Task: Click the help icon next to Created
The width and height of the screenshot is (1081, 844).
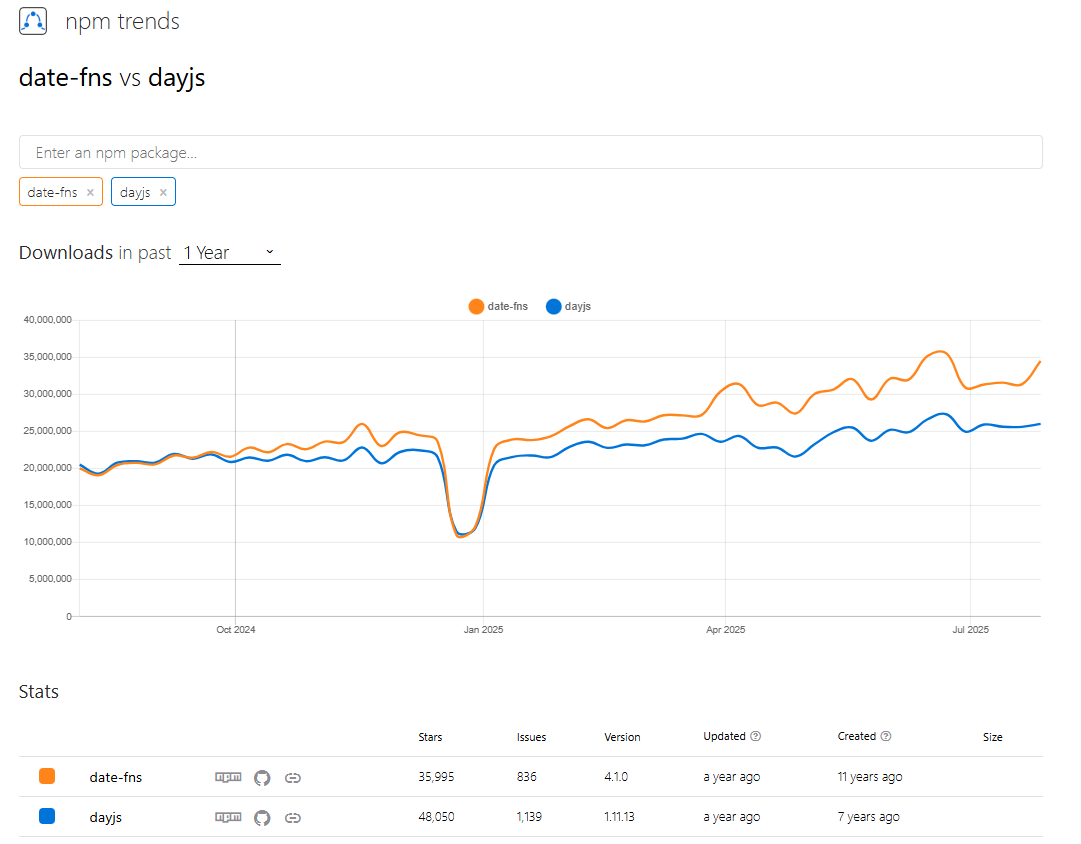Action: [886, 736]
